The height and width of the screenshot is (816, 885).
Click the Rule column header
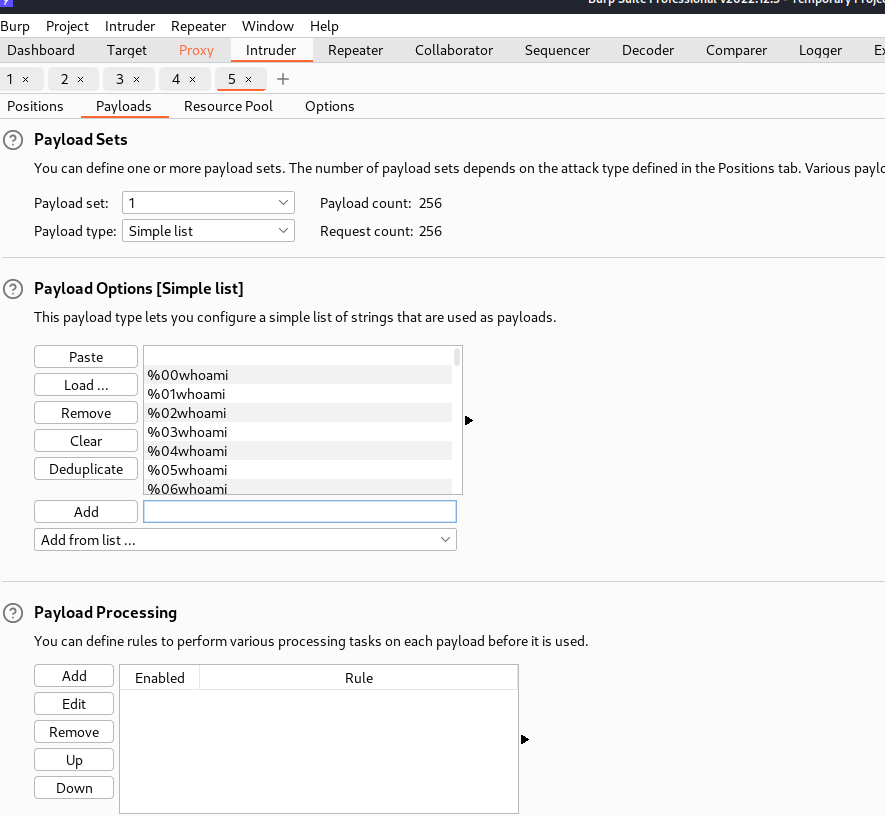pyautogui.click(x=359, y=678)
